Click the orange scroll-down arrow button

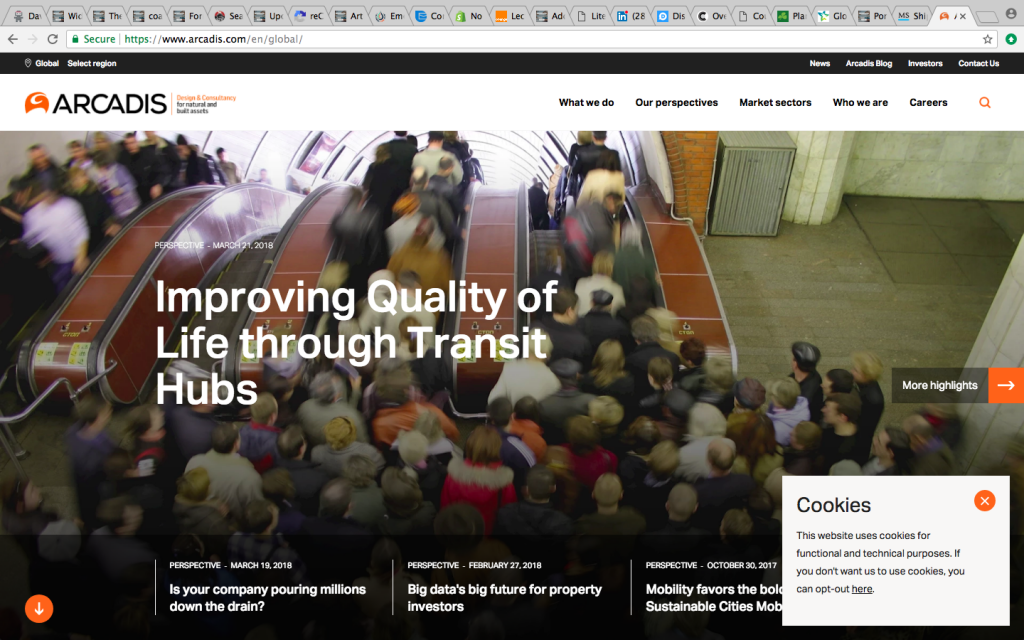click(38, 608)
